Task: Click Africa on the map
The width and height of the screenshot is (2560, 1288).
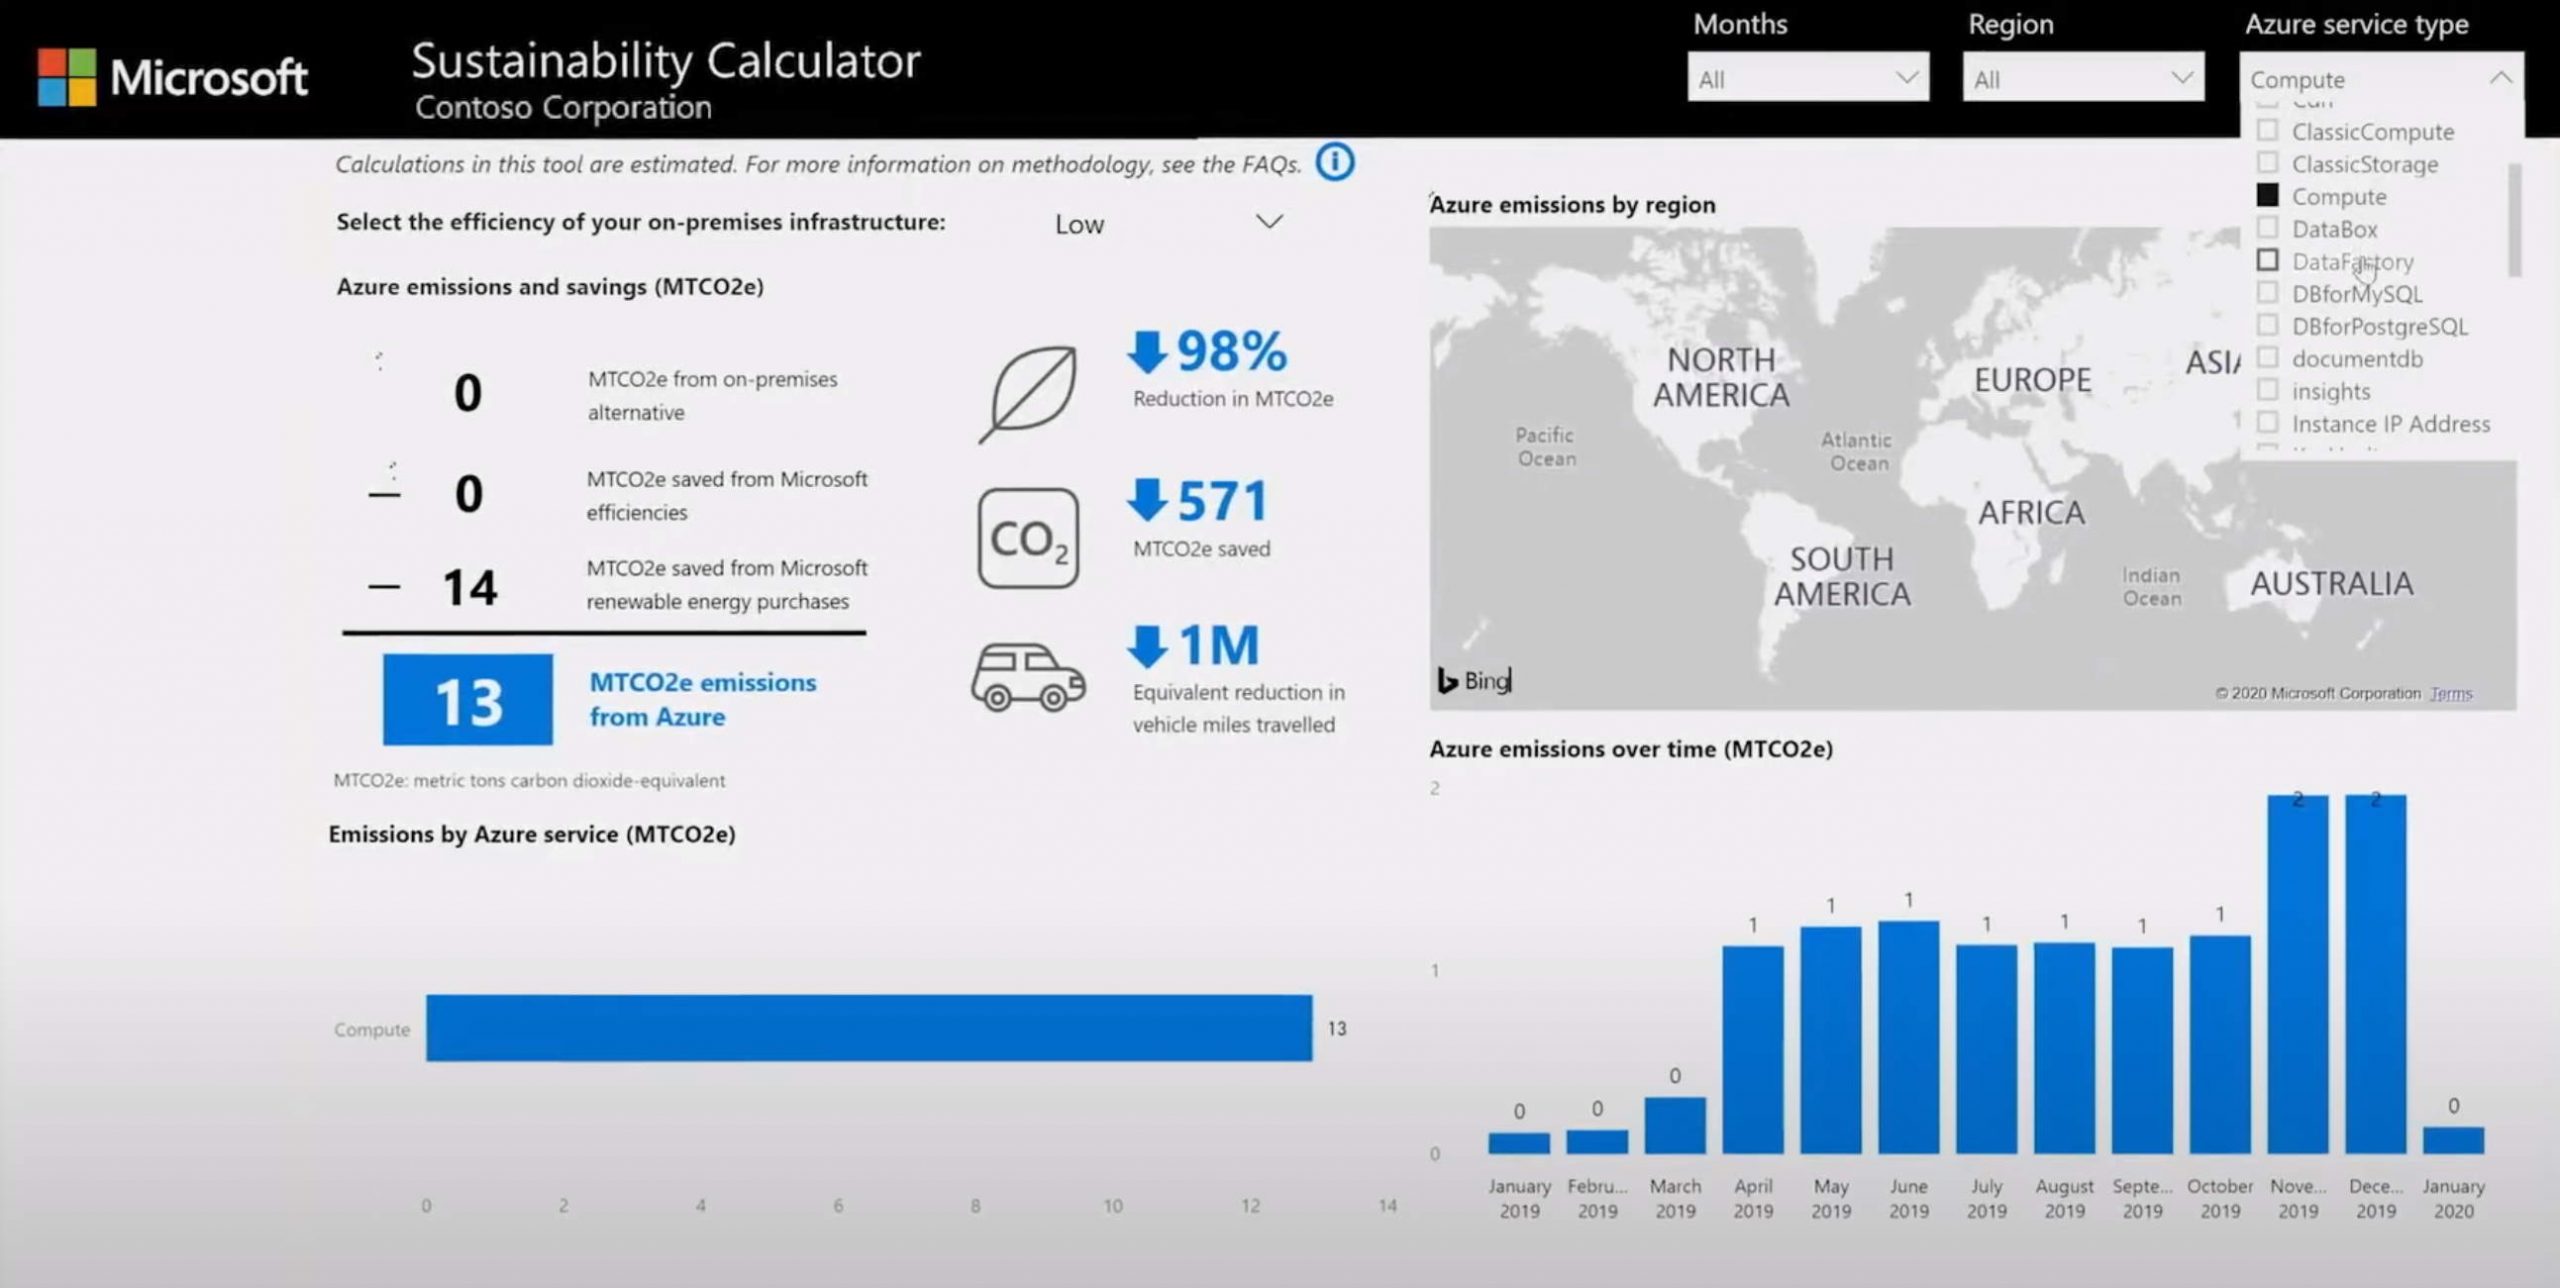Action: [2031, 513]
